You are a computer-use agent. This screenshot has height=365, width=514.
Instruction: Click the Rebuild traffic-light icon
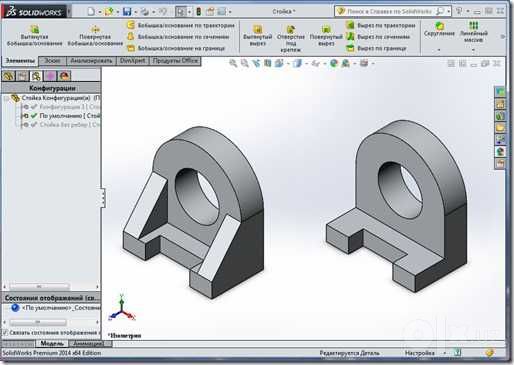point(199,11)
